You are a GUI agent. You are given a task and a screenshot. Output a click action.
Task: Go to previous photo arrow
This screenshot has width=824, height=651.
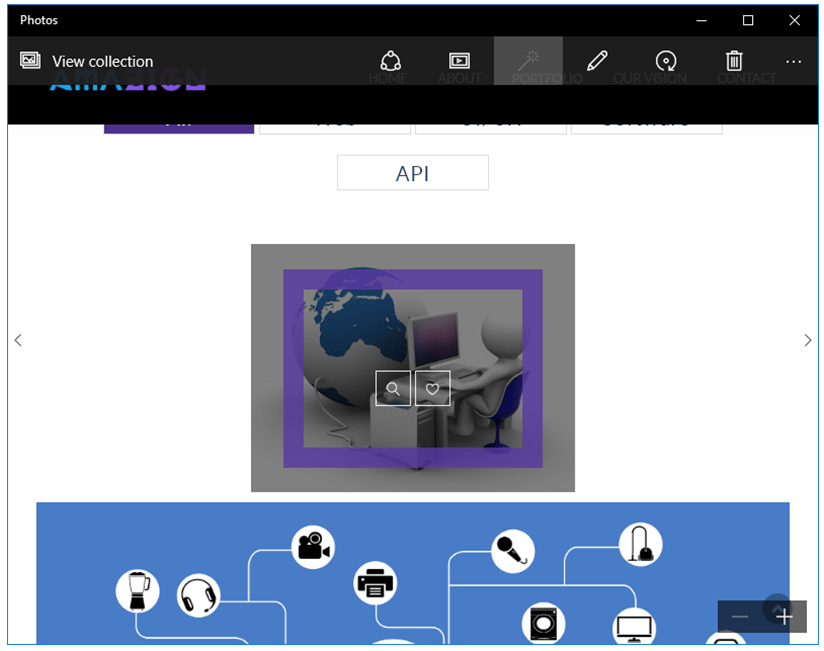pos(18,340)
